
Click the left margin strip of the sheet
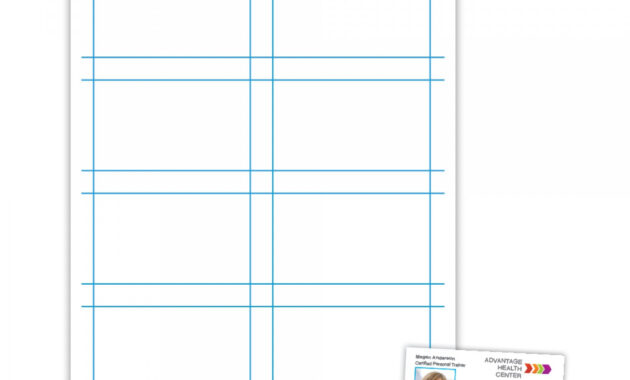point(82,190)
